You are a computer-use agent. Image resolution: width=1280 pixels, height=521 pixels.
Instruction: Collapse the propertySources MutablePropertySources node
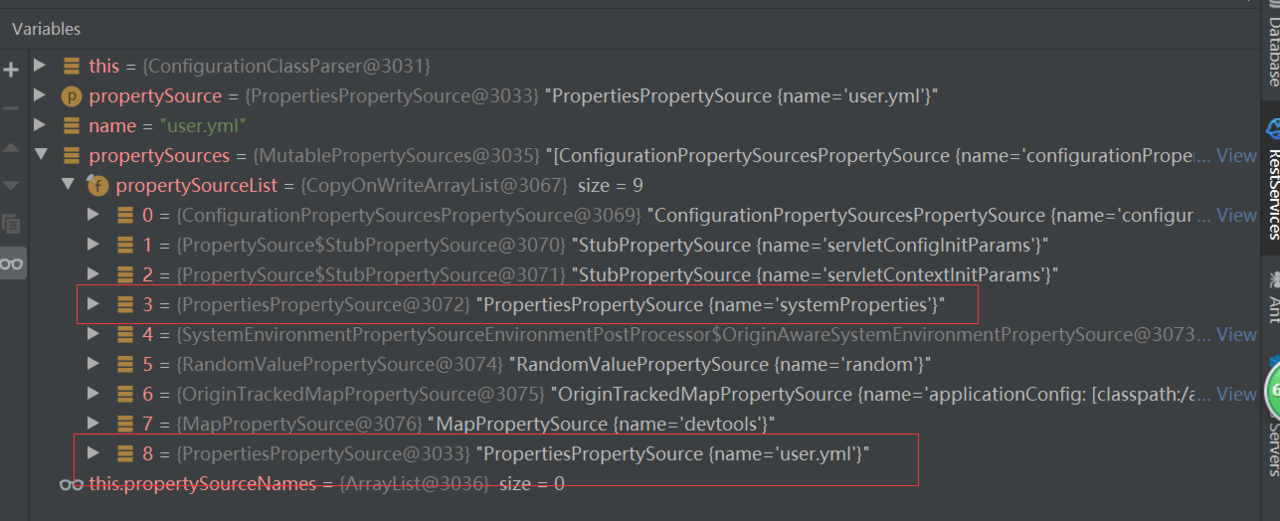coord(40,156)
